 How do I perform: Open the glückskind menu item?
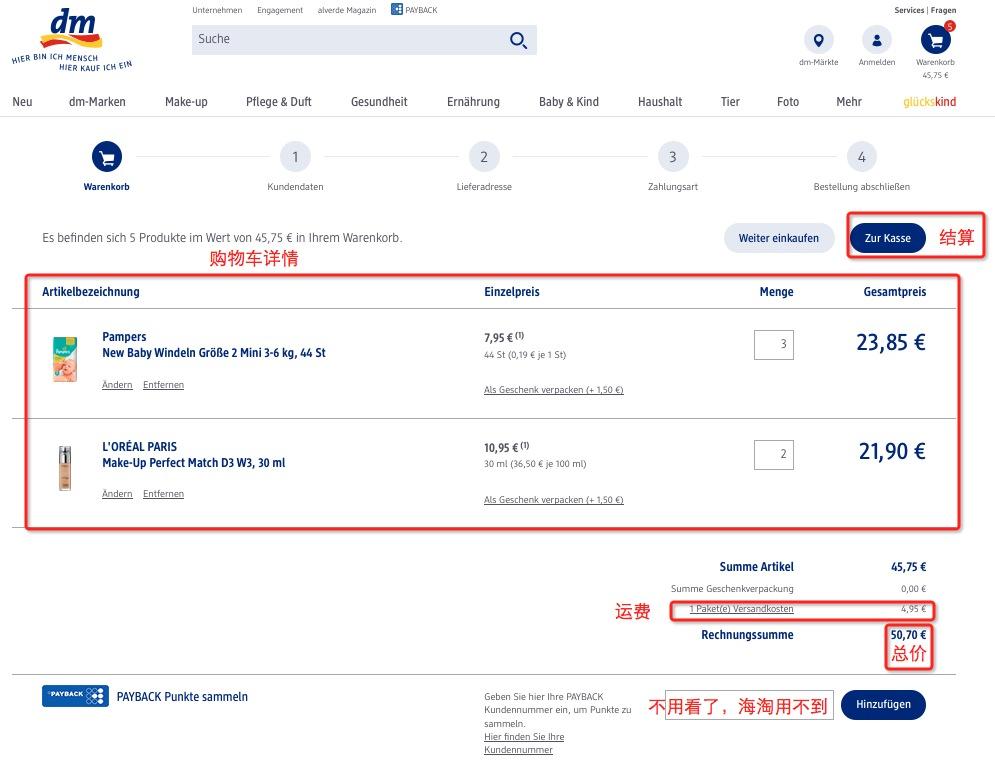click(x=930, y=102)
